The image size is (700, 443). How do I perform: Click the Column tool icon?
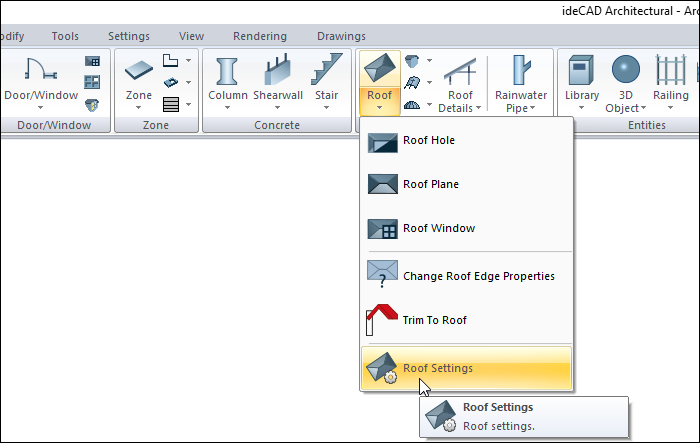[x=227, y=71]
